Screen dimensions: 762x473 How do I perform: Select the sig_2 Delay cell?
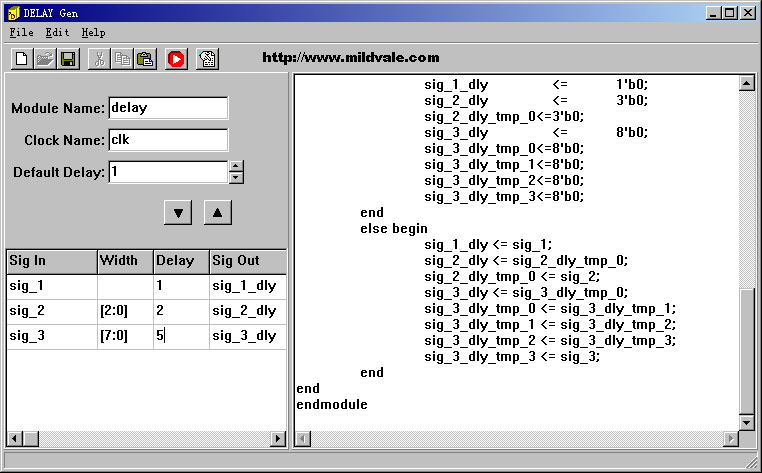pos(180,311)
